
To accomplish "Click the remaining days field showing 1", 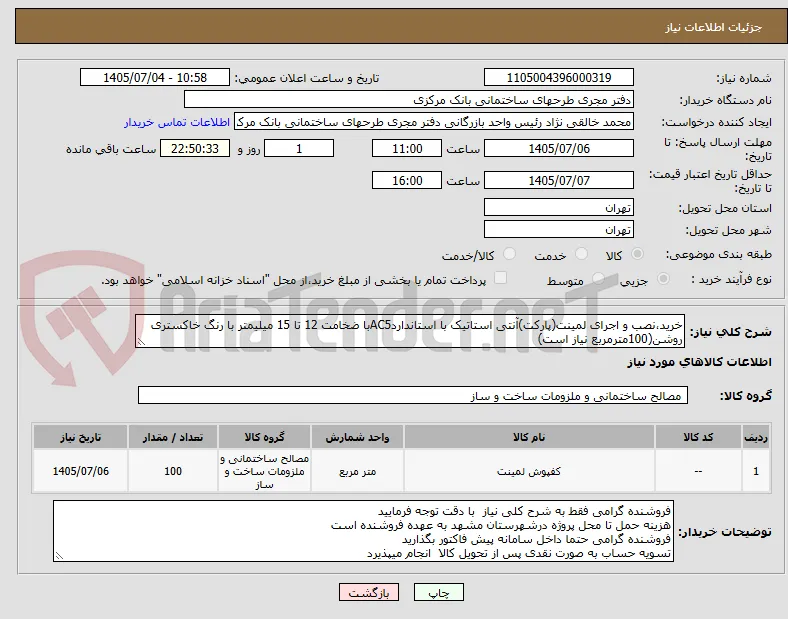I will 299,149.
